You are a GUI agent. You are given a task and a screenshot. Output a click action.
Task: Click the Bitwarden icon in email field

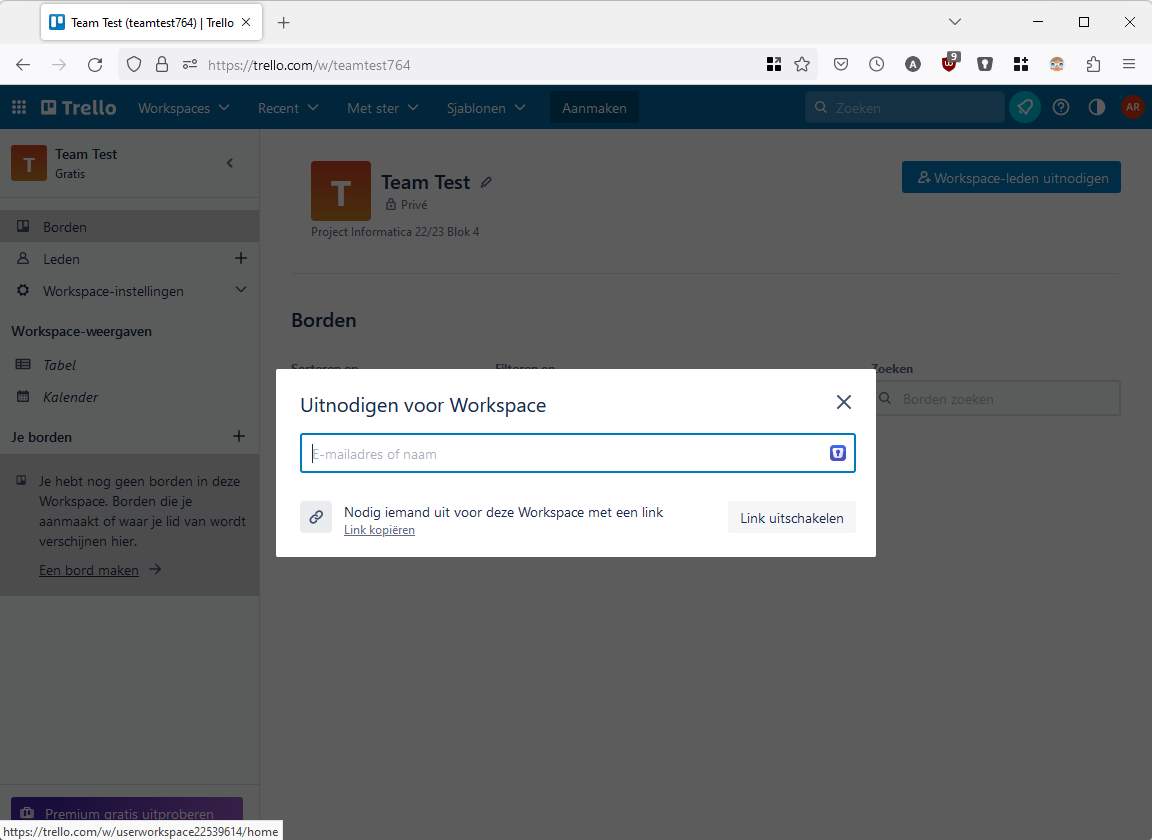click(x=838, y=454)
